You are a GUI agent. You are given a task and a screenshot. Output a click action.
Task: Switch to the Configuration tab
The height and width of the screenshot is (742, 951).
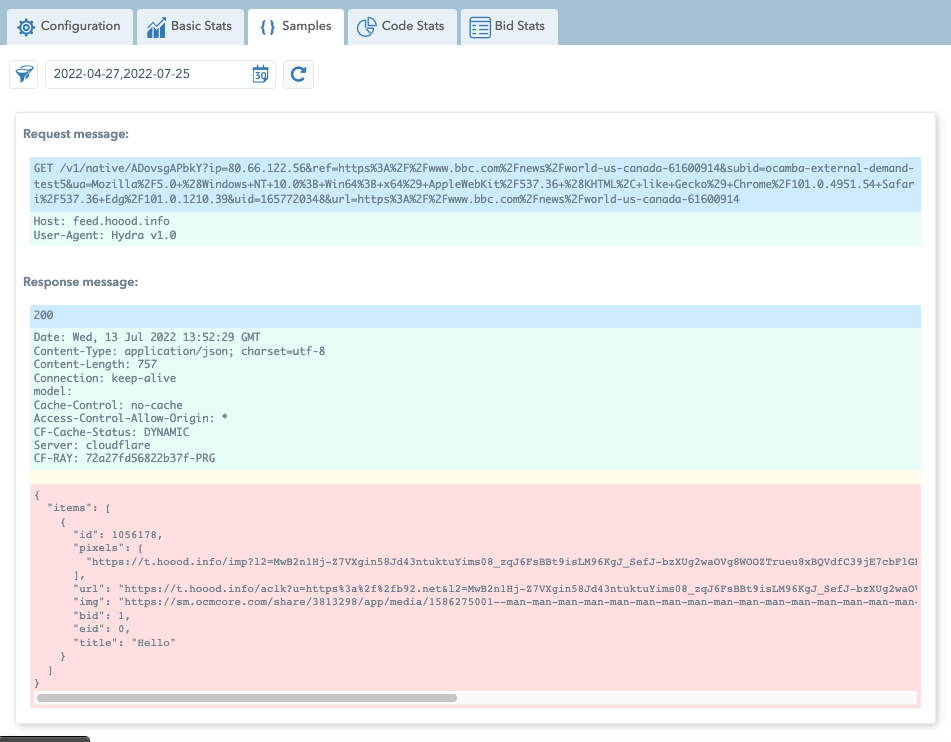point(80,27)
